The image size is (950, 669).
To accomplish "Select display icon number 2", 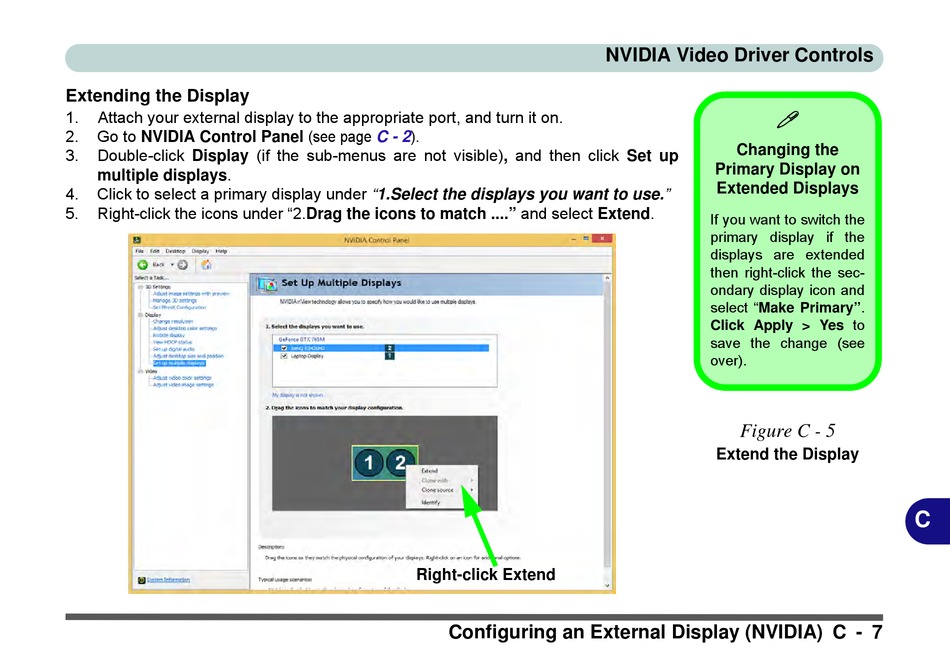I will (x=399, y=463).
